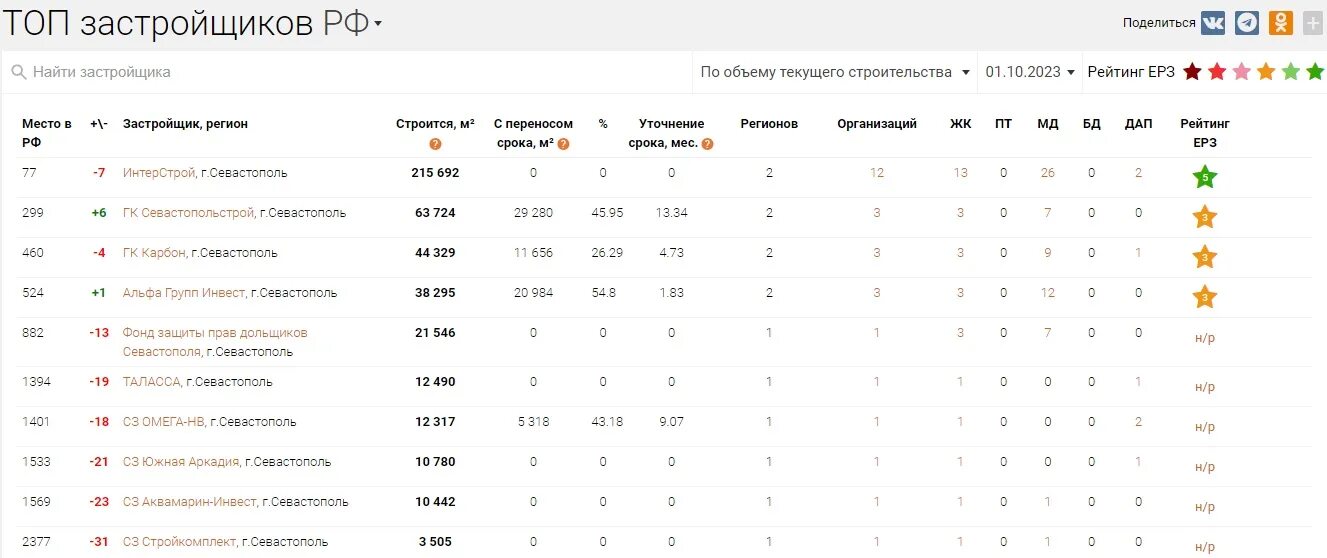Click ИнтерСтрой organizations count 12

pyautogui.click(x=877, y=173)
